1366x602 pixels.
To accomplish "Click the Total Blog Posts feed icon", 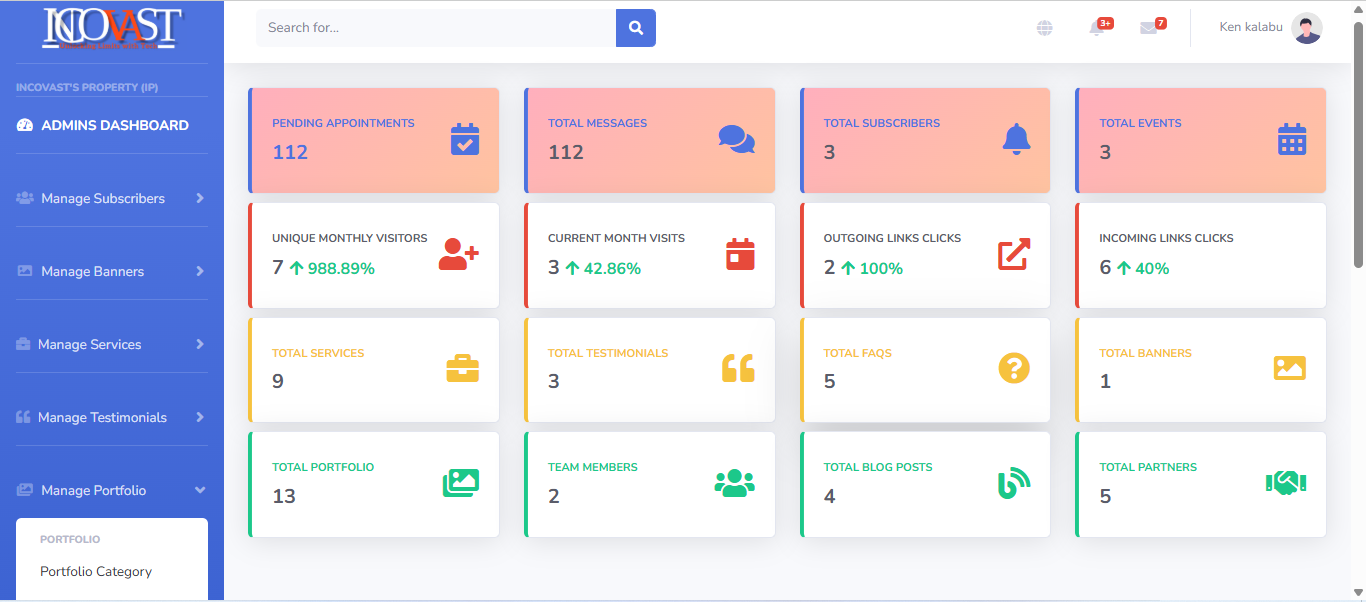I will pos(1013,483).
